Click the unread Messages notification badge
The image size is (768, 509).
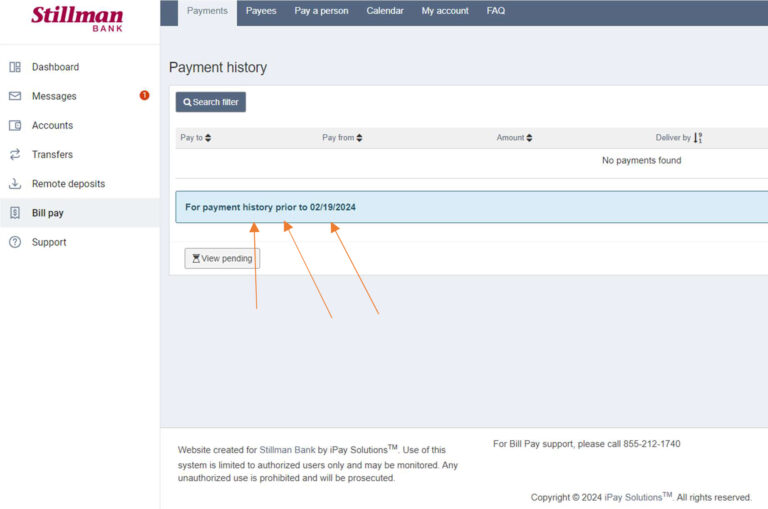click(x=144, y=96)
